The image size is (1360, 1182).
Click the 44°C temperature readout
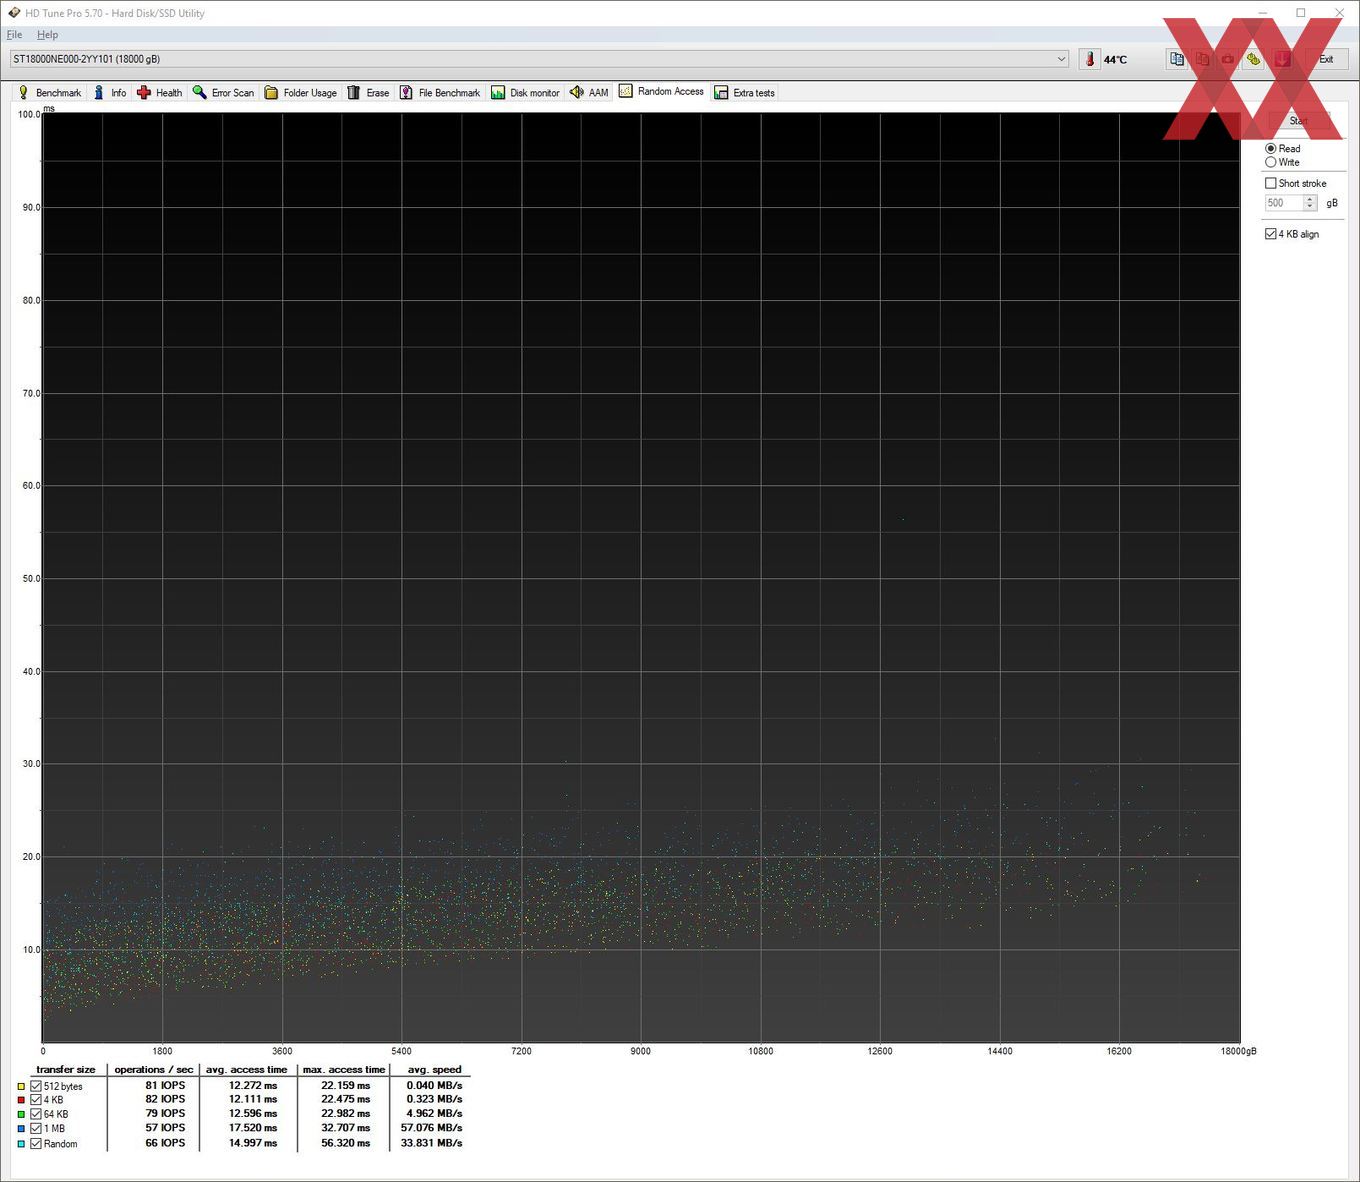pos(1115,60)
